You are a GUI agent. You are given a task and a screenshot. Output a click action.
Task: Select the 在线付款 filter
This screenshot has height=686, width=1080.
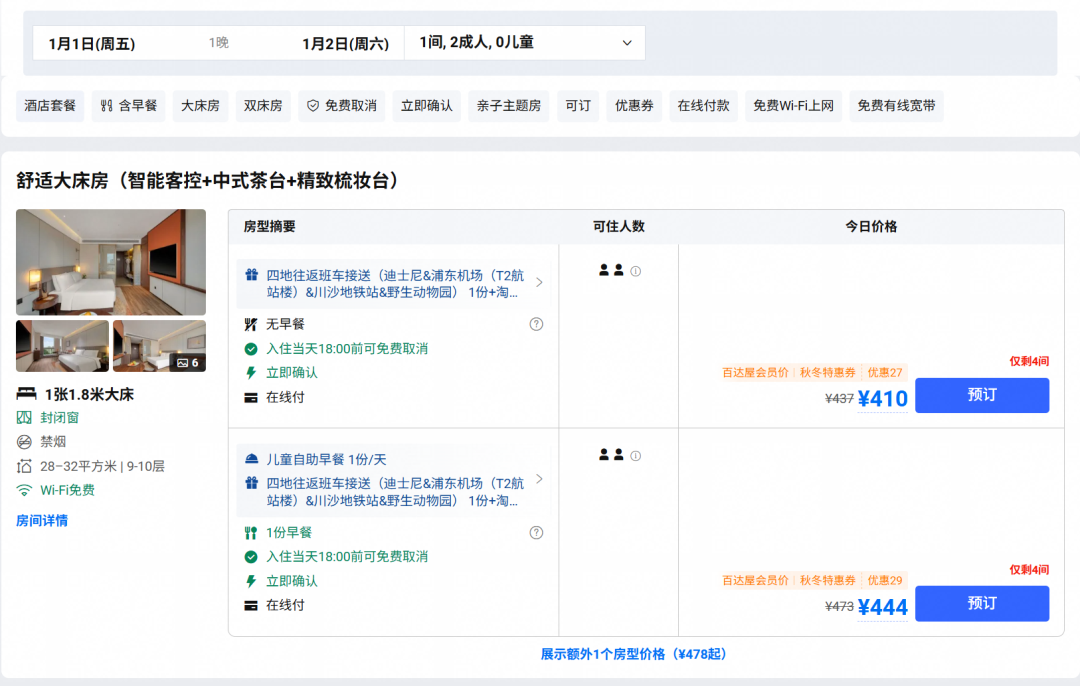[x=703, y=106]
